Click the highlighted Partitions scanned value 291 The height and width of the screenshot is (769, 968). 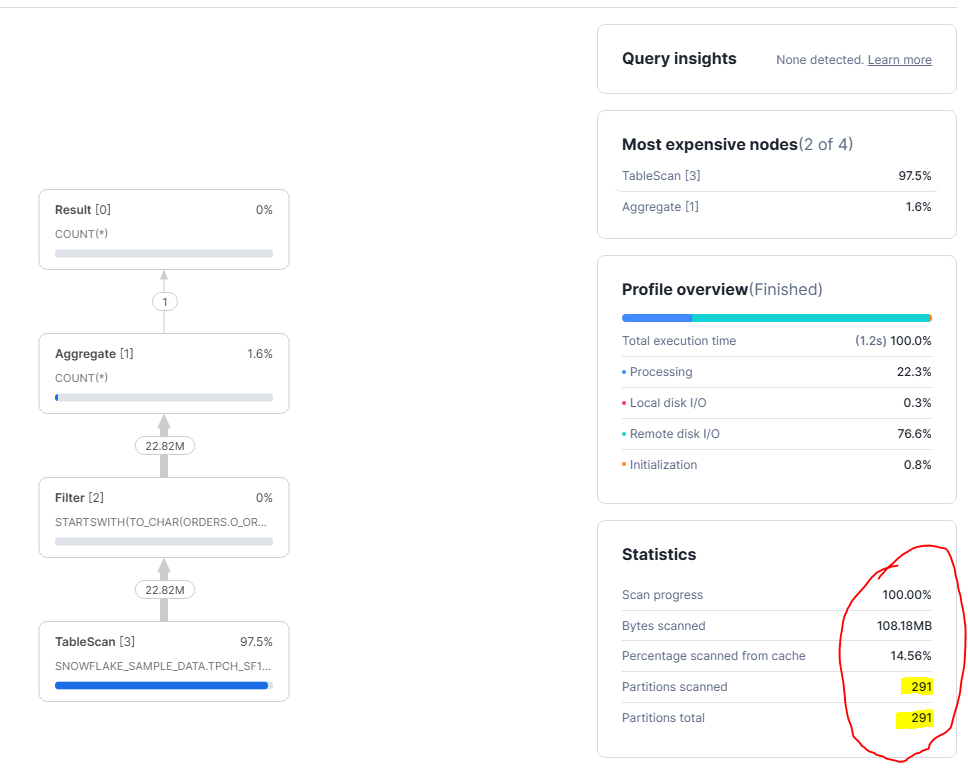[918, 687]
